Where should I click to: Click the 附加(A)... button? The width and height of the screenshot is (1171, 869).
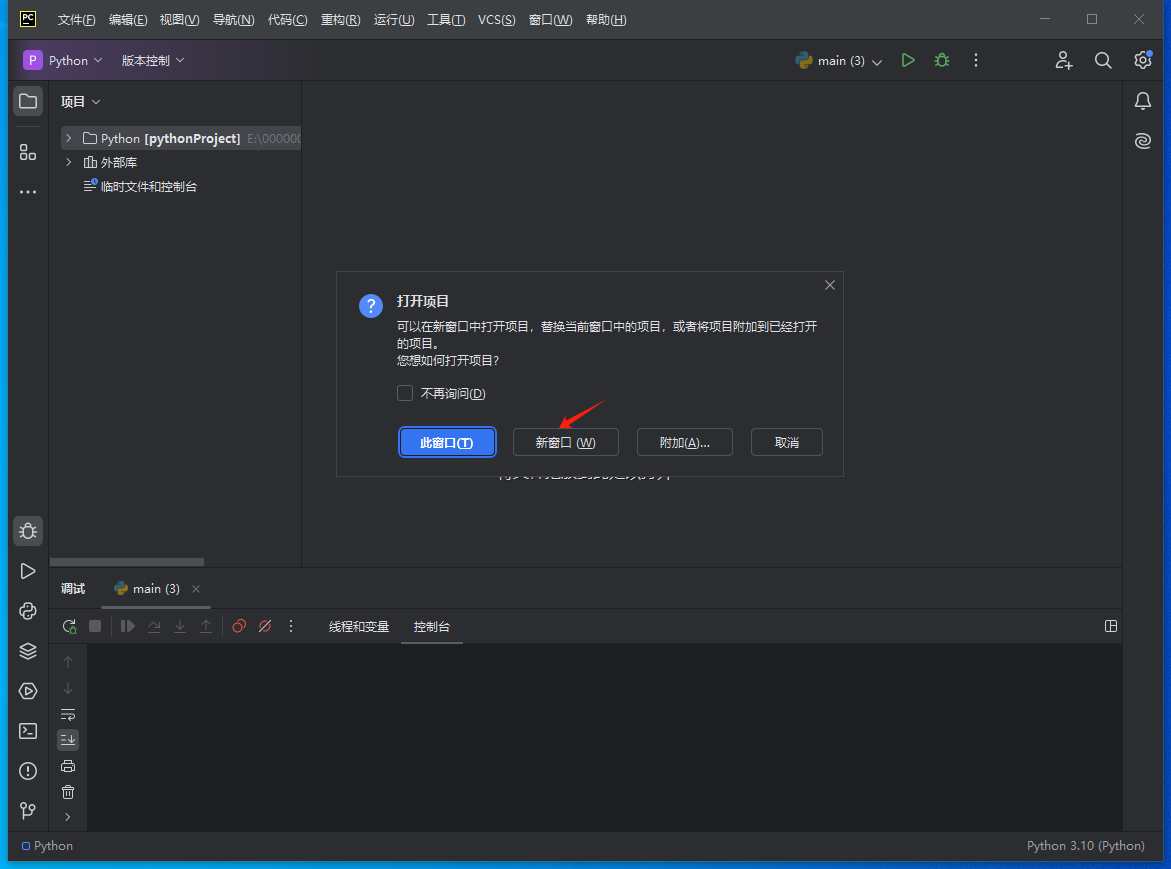point(684,442)
